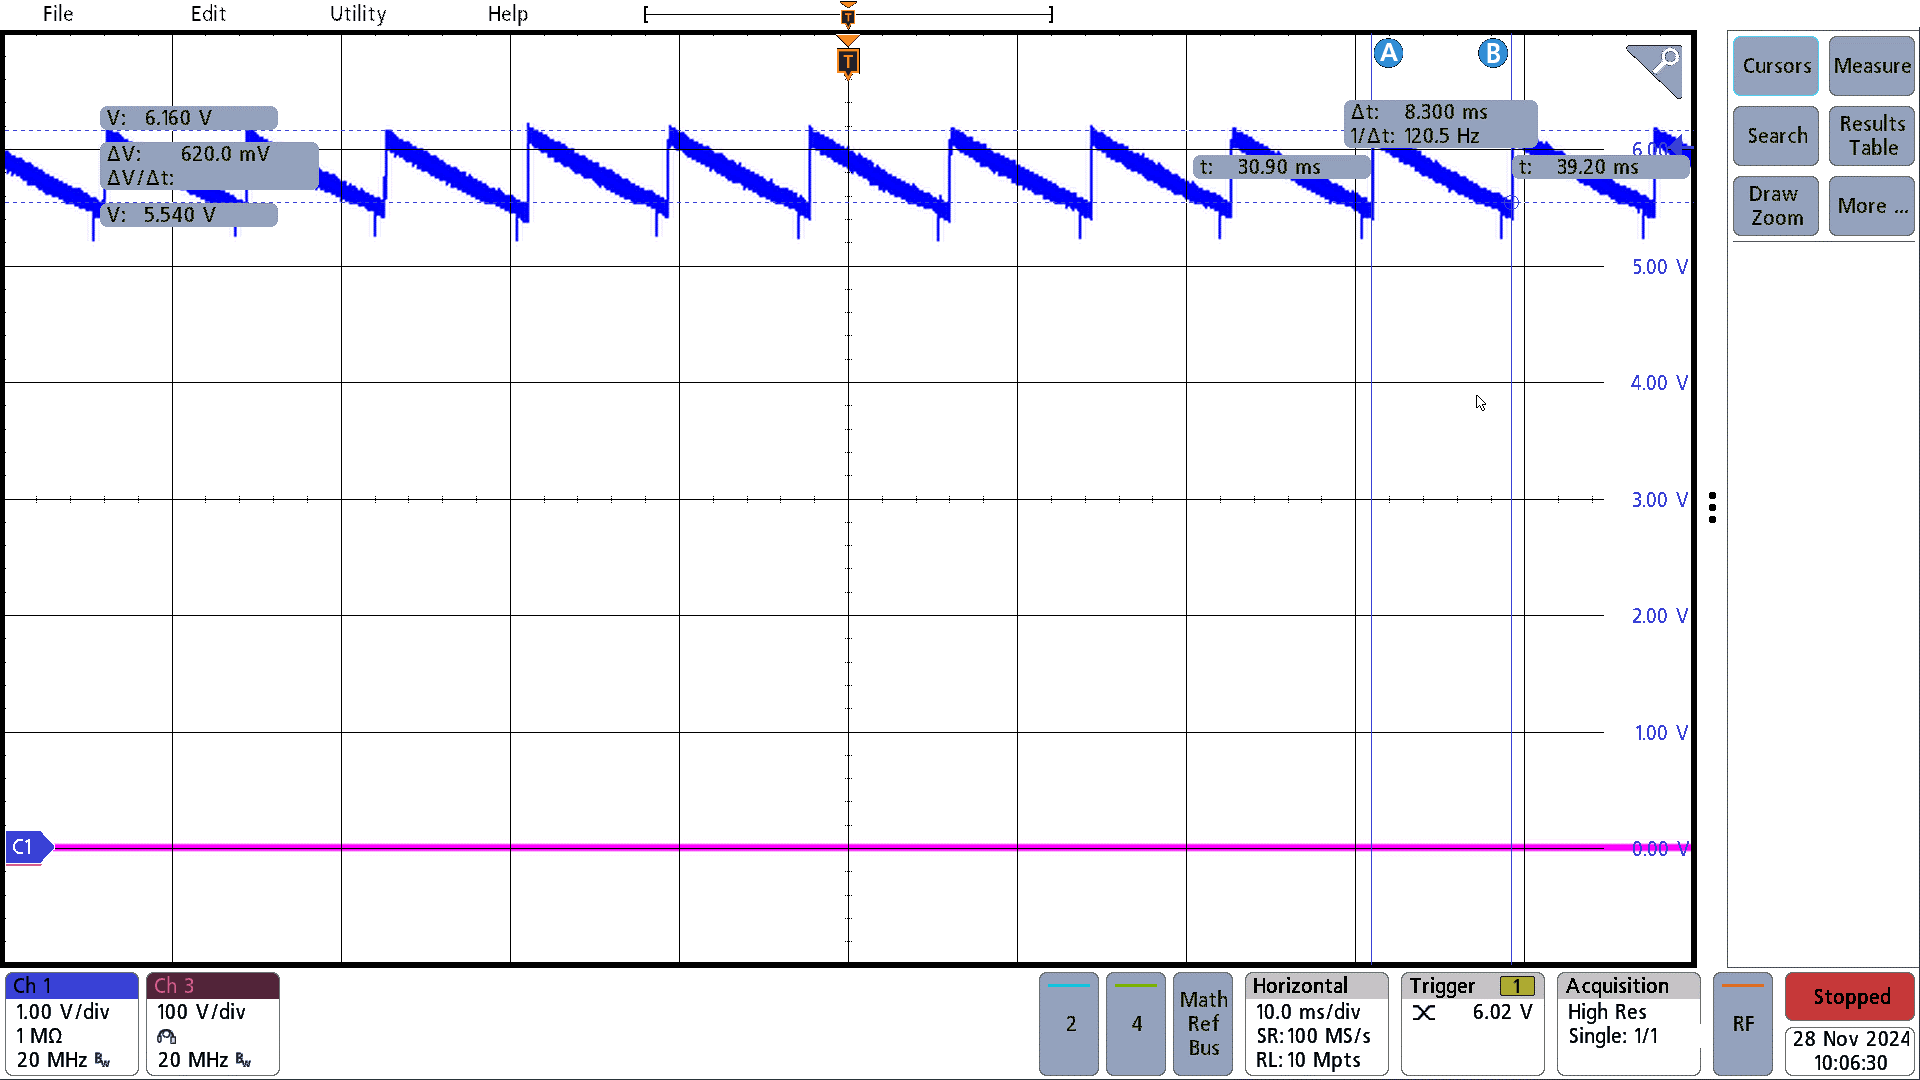Click the date and time display
The width and height of the screenshot is (1920, 1080).
(x=1851, y=1051)
